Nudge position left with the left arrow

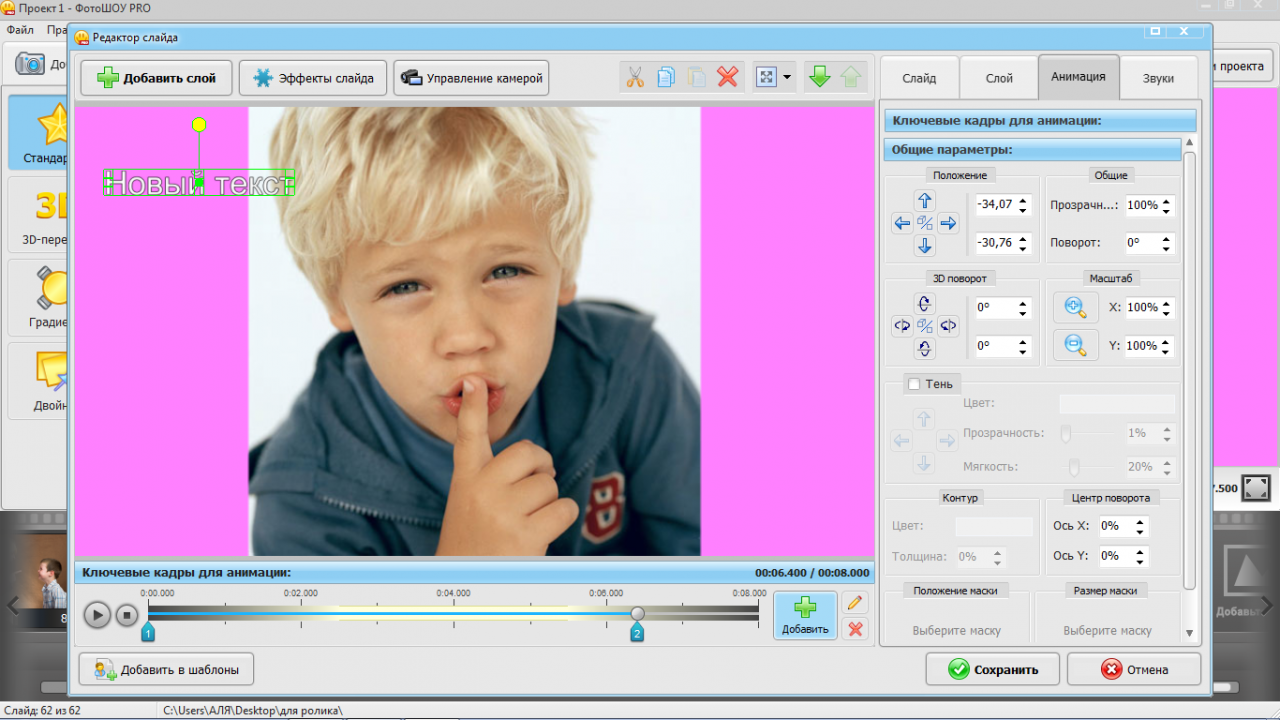[x=902, y=223]
